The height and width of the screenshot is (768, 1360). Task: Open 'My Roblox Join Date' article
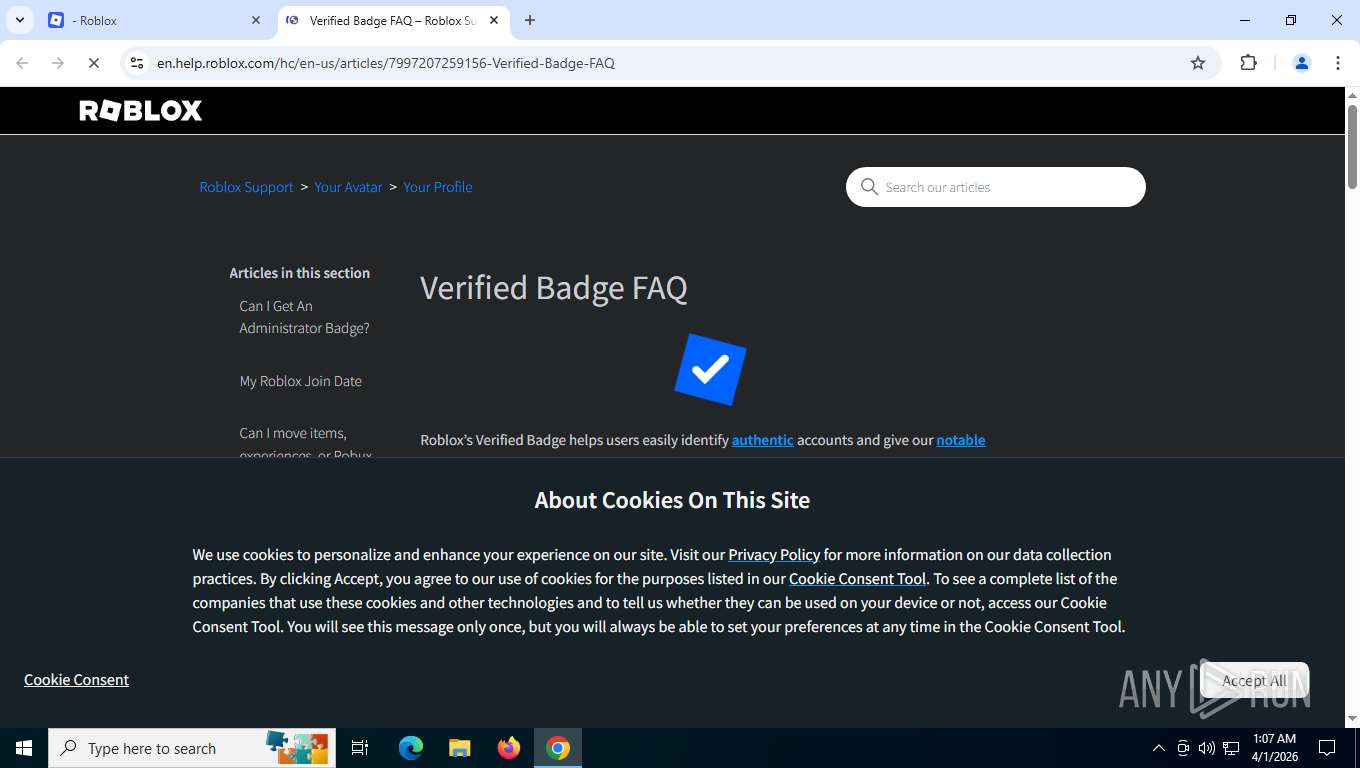point(300,381)
